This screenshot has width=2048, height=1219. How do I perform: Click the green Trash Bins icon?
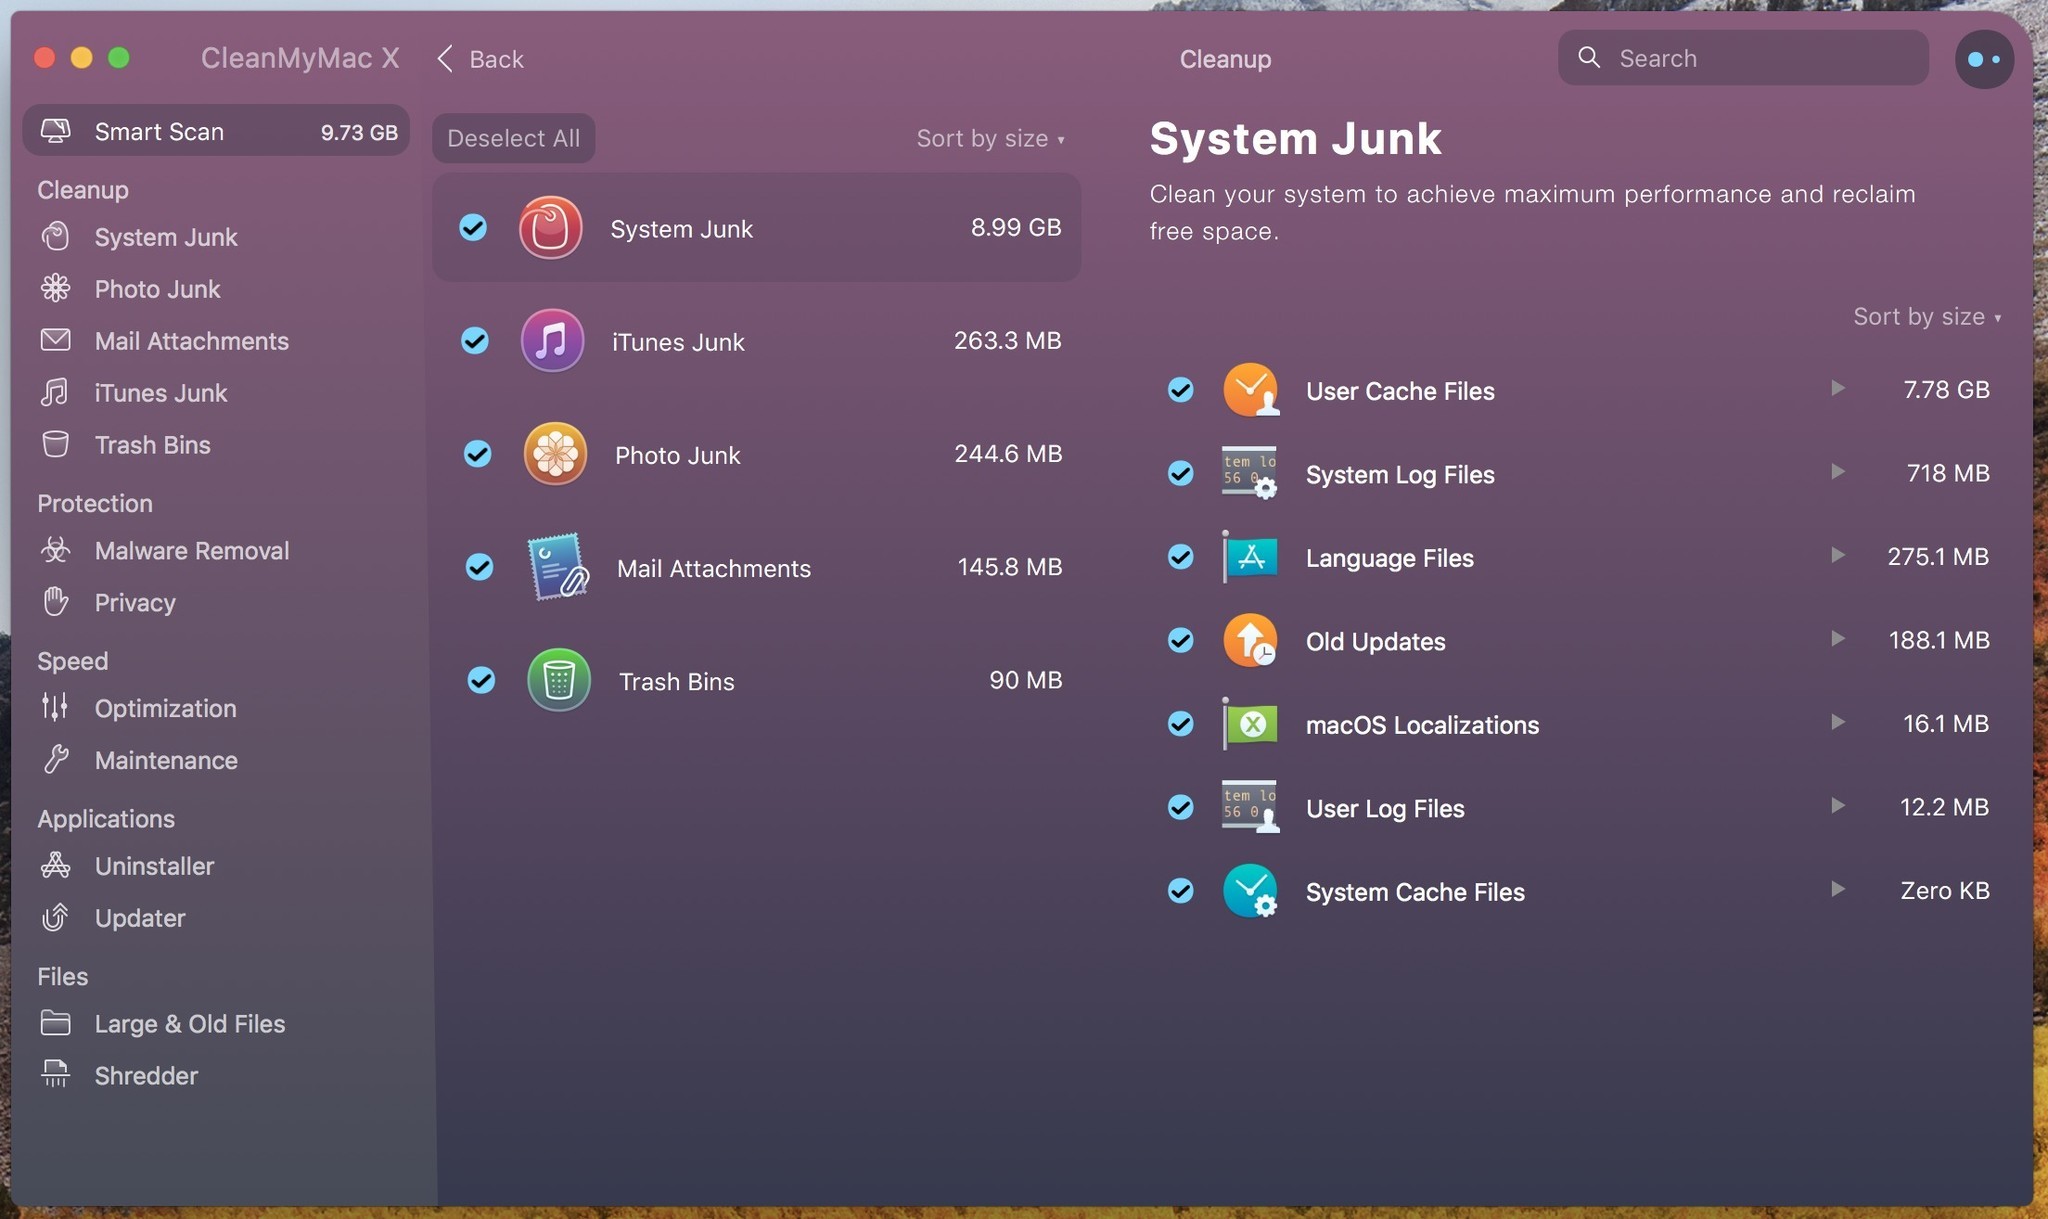[x=558, y=680]
